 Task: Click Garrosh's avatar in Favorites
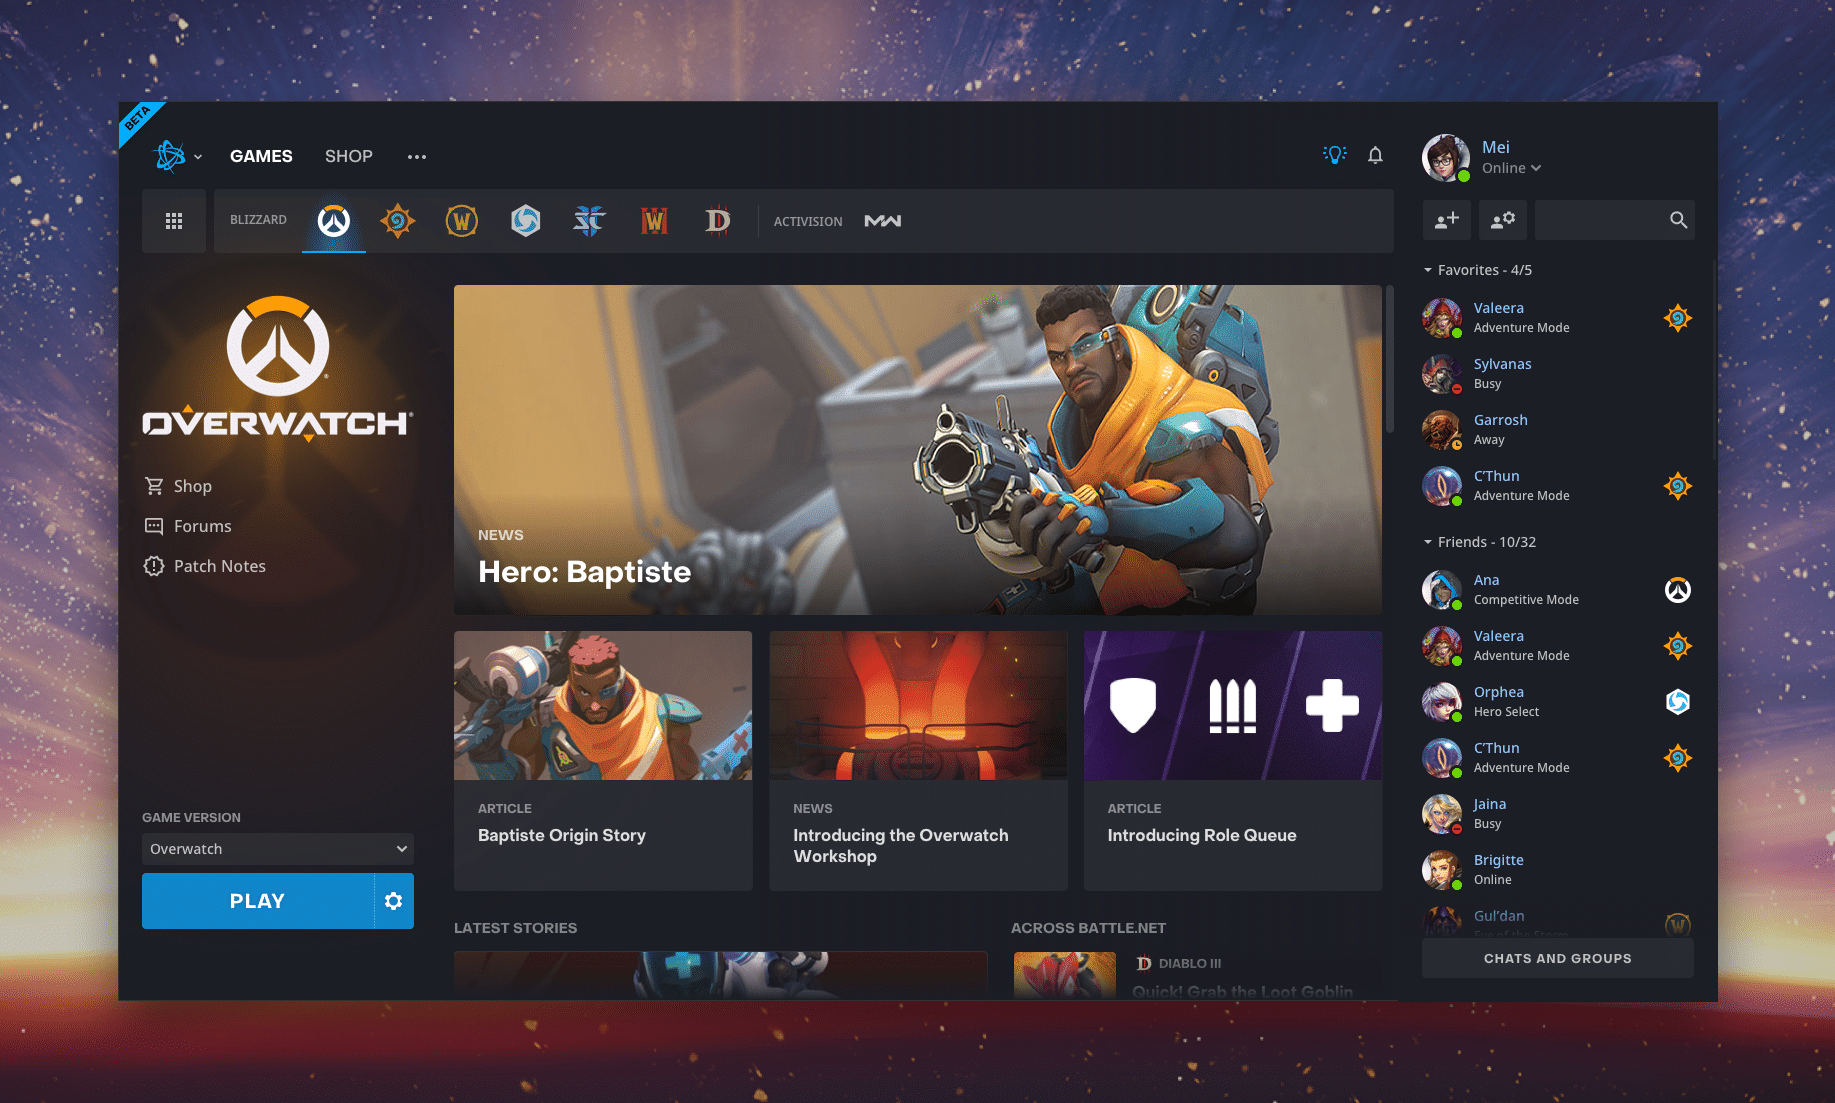[x=1442, y=430]
